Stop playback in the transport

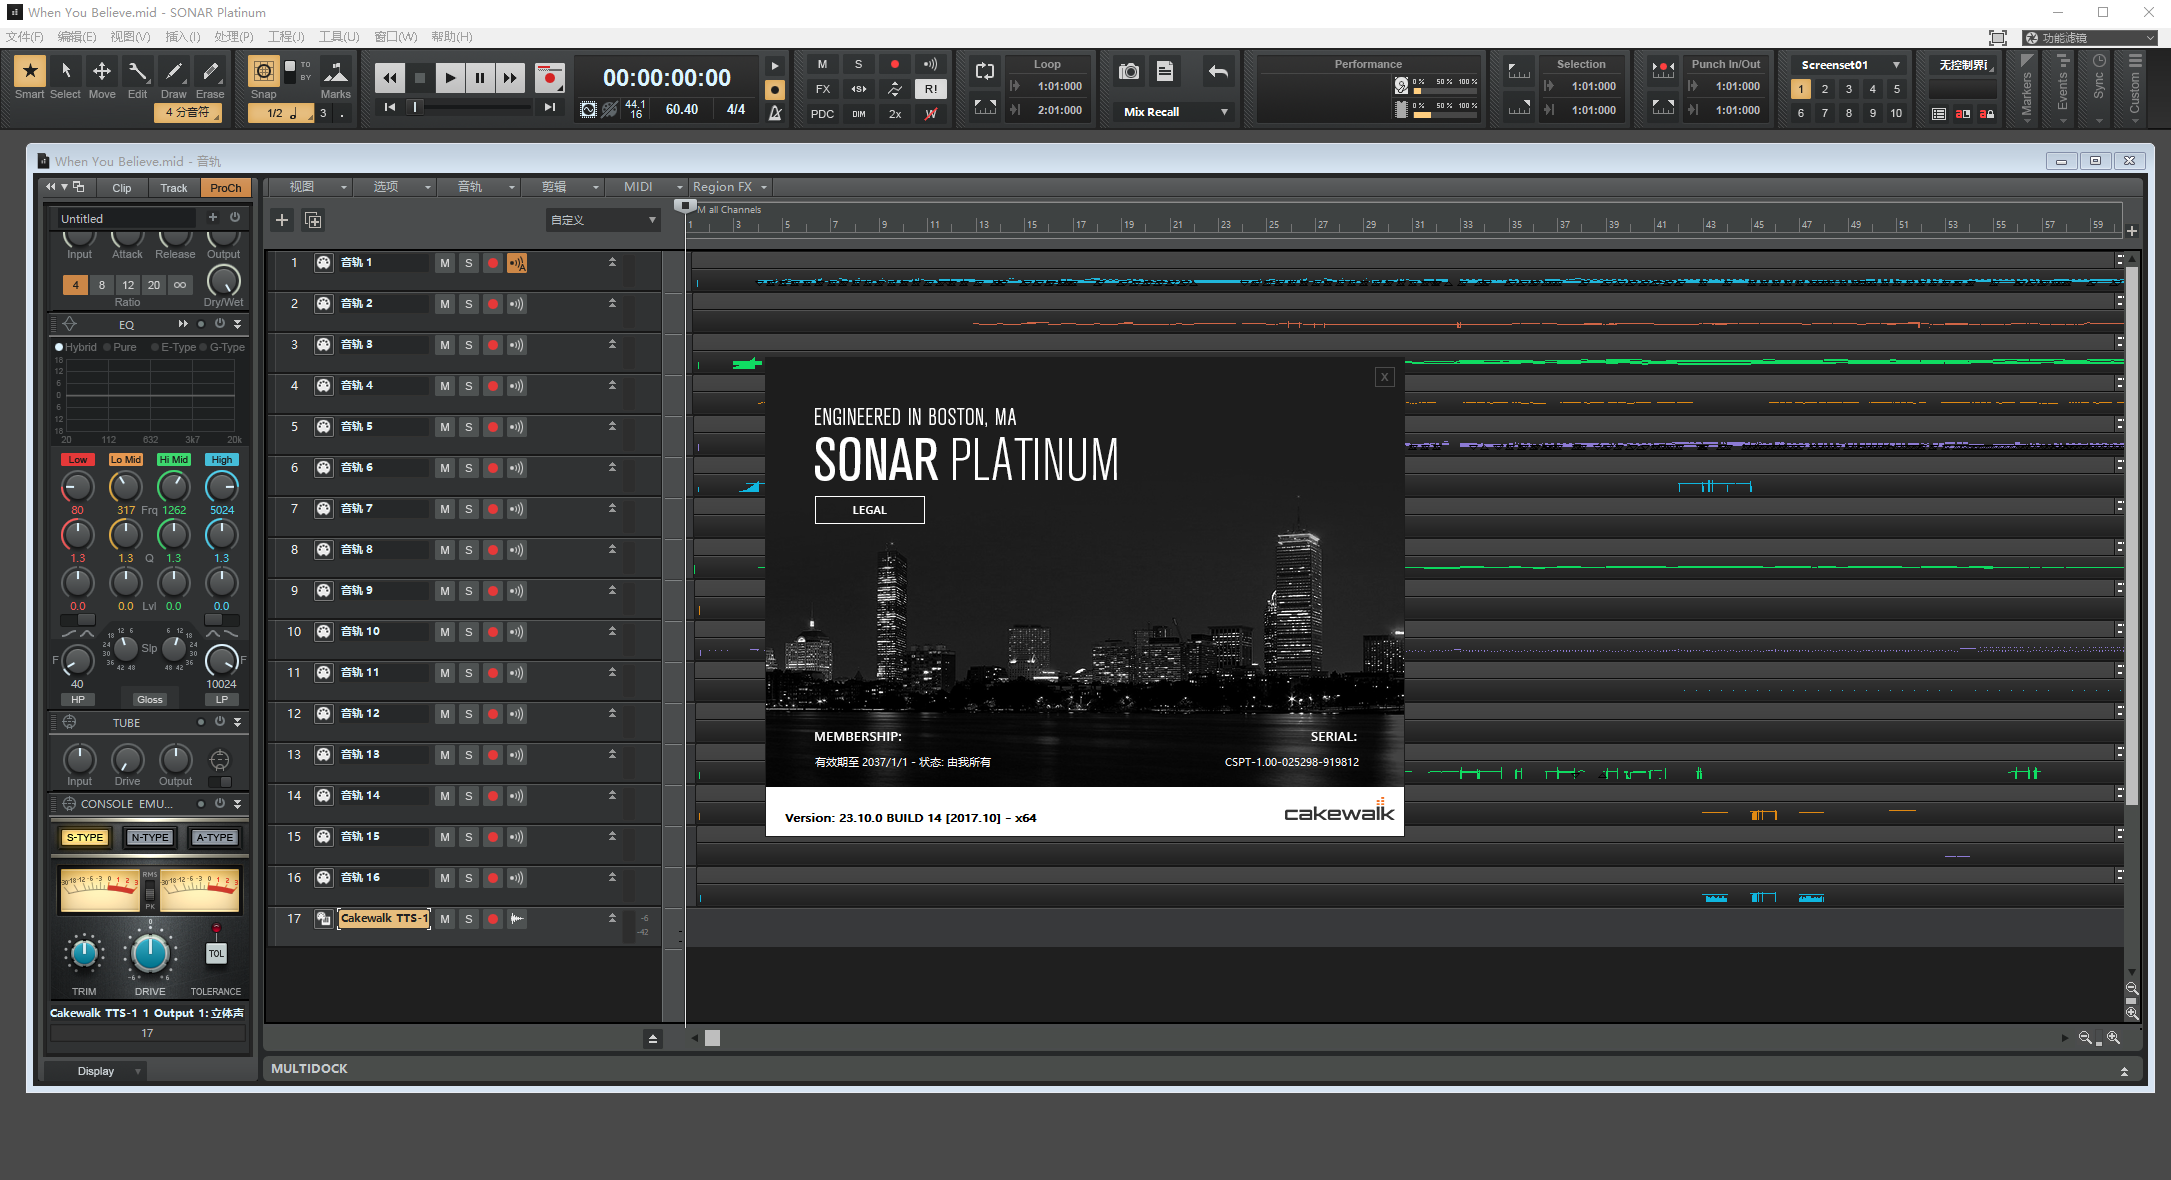420,78
